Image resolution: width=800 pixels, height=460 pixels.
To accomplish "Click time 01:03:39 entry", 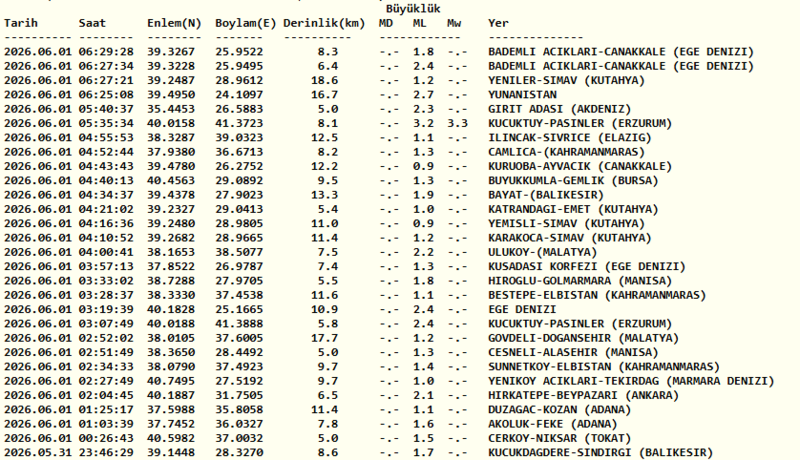I will coord(106,424).
